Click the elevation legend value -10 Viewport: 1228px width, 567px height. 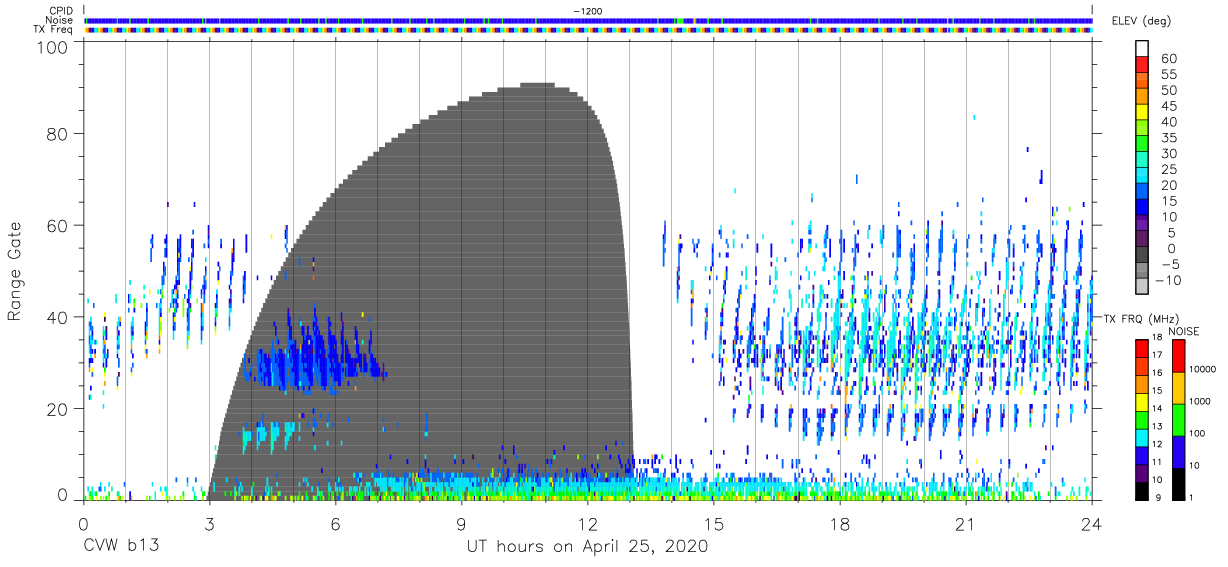[x=1166, y=280]
